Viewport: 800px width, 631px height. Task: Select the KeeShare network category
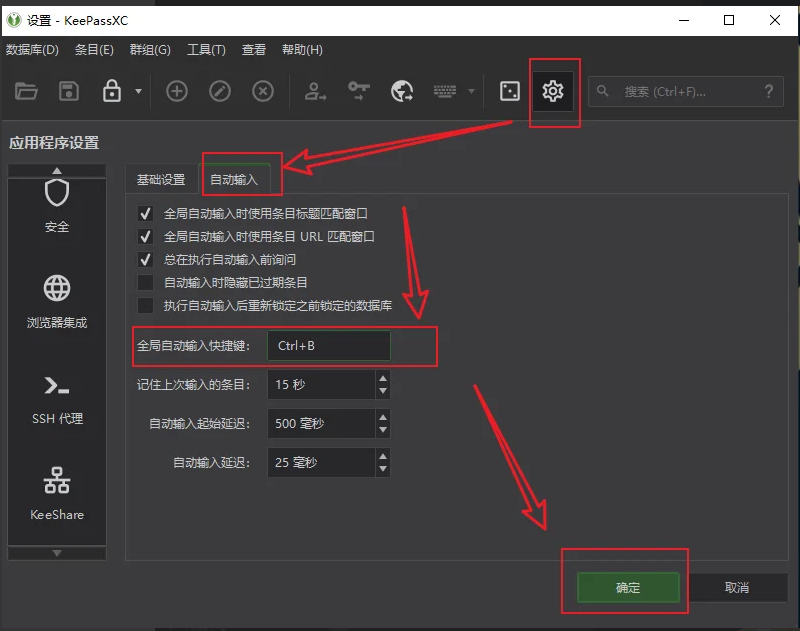[57, 494]
